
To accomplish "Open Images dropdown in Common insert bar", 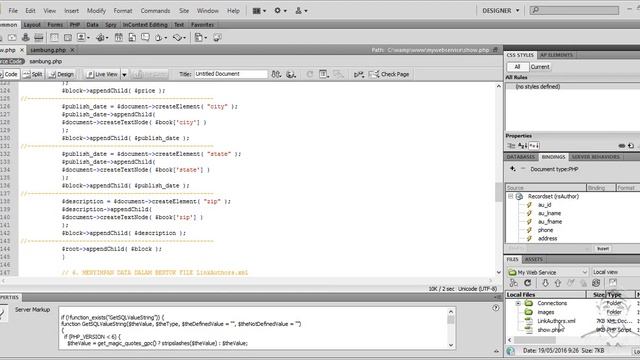I will click(x=83, y=38).
